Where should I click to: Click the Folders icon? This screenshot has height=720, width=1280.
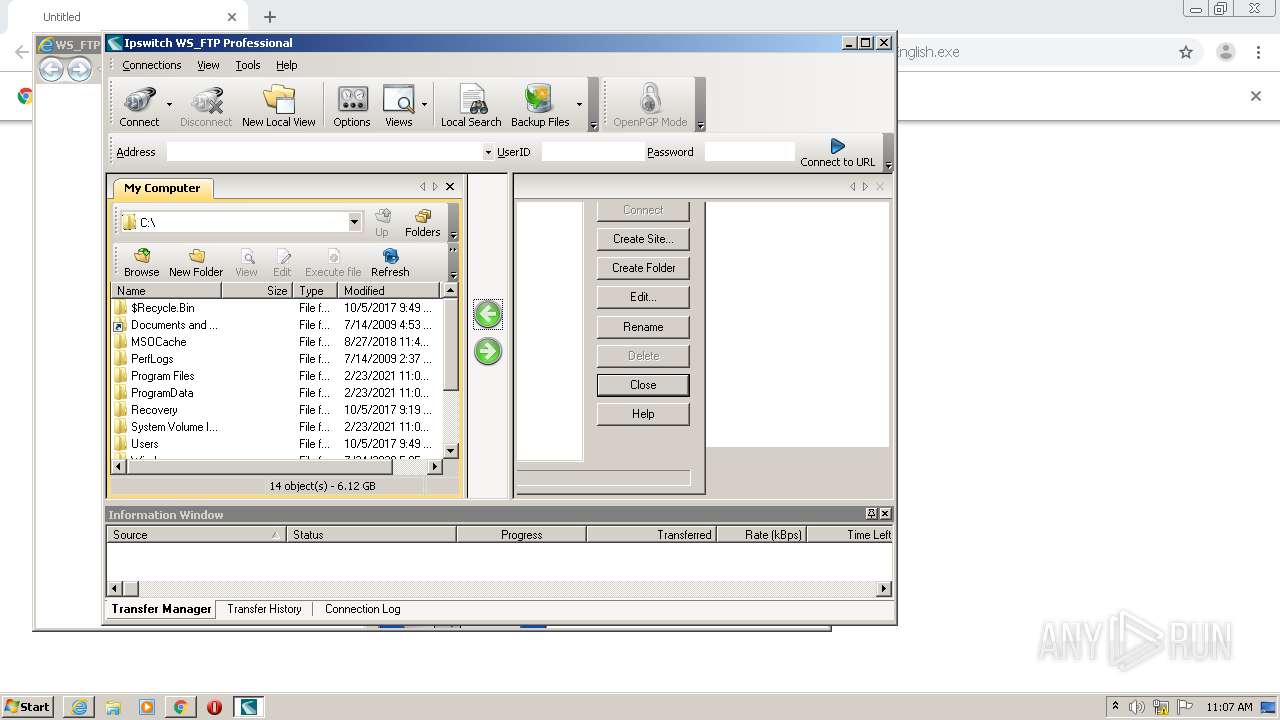tap(422, 223)
